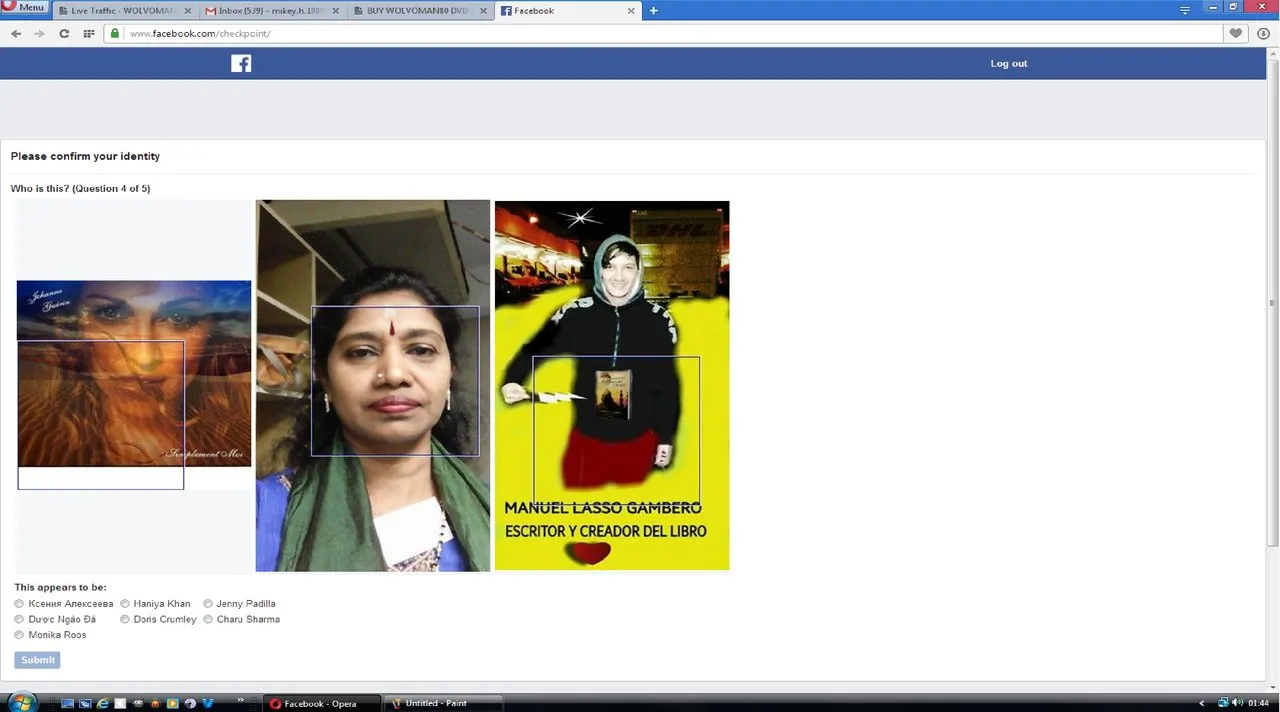Select radio option Ксения Алексеева
Screen dimensions: 1280x712
tap(19, 604)
